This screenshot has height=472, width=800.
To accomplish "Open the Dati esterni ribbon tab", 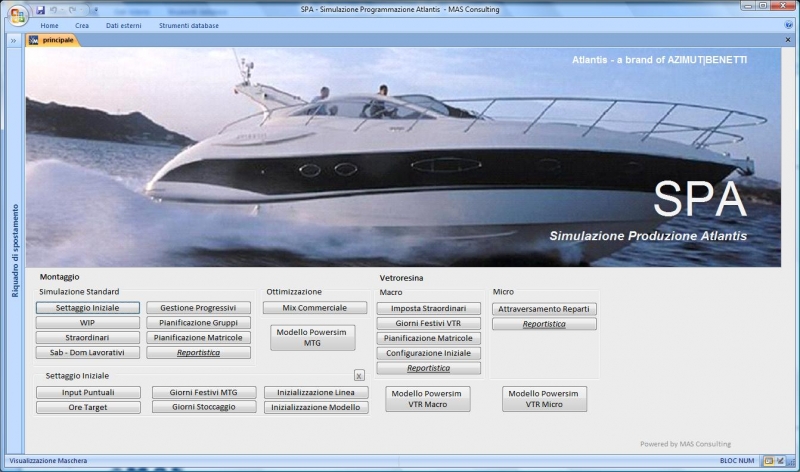I will (124, 25).
